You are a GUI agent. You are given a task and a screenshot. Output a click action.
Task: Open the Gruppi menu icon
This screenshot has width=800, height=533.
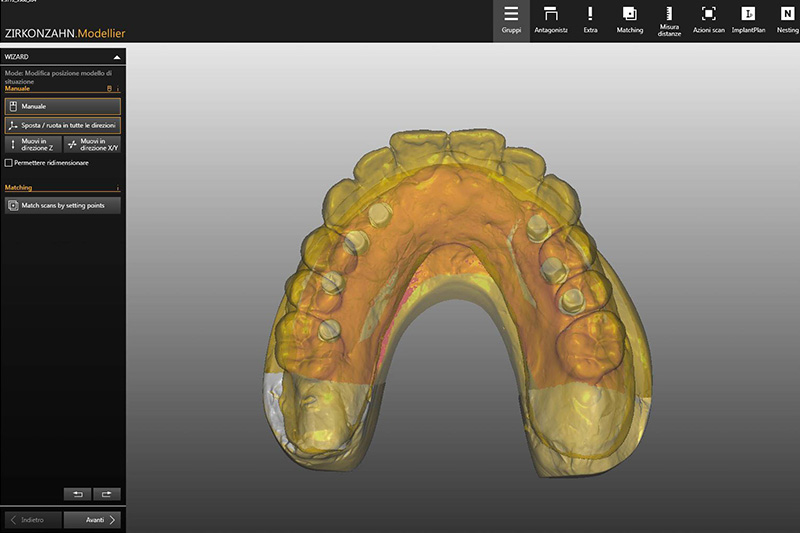pos(511,20)
